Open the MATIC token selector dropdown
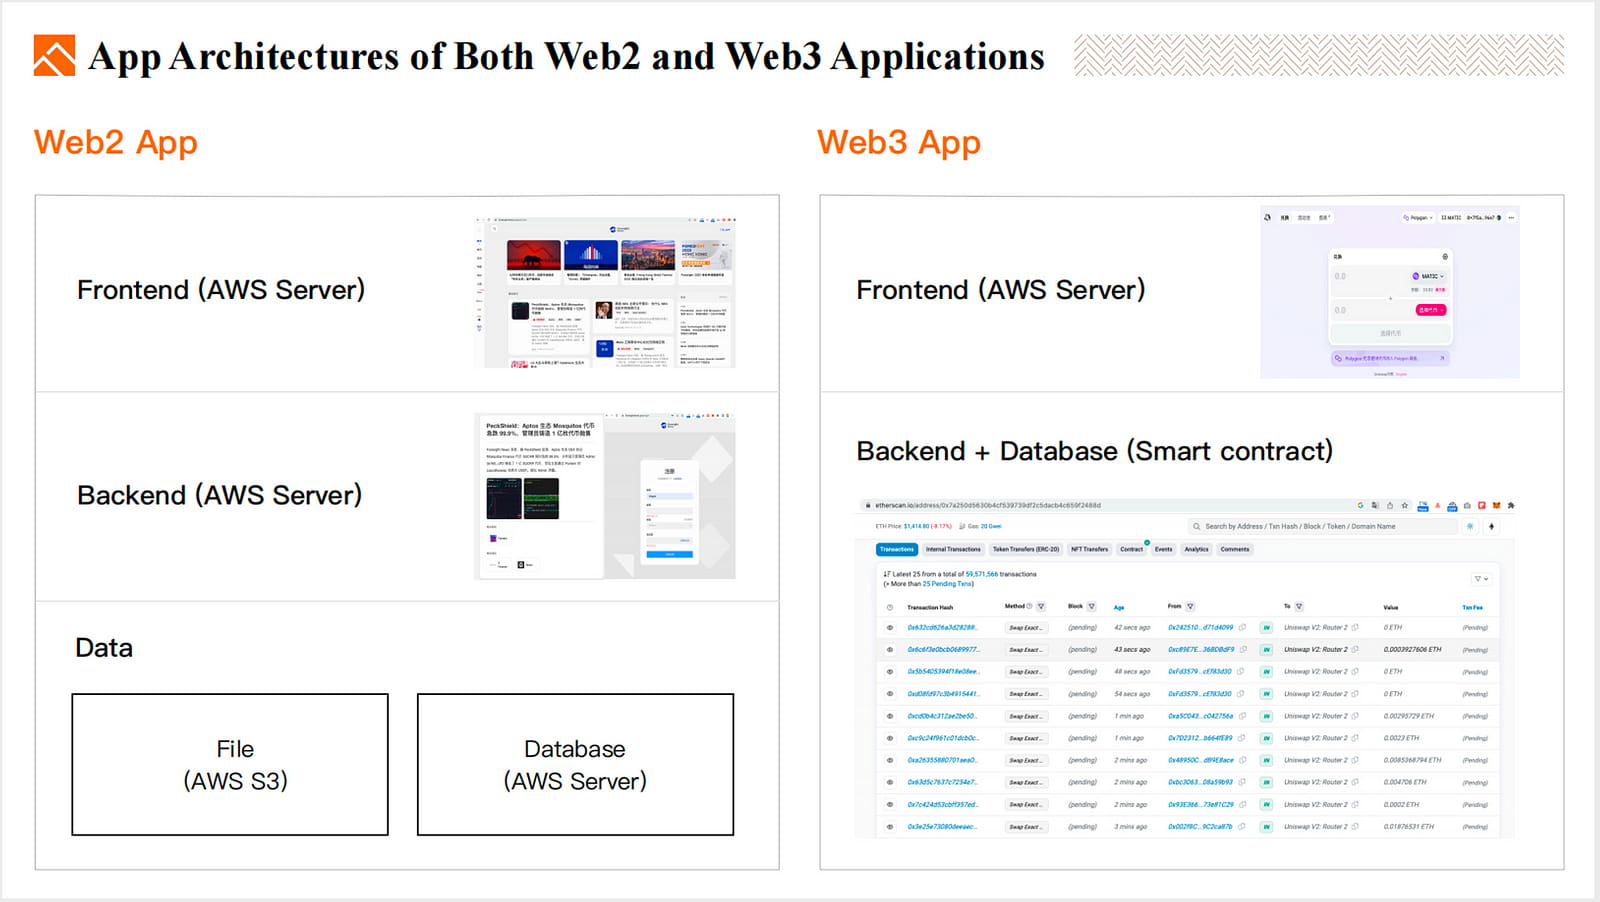 click(x=1429, y=276)
